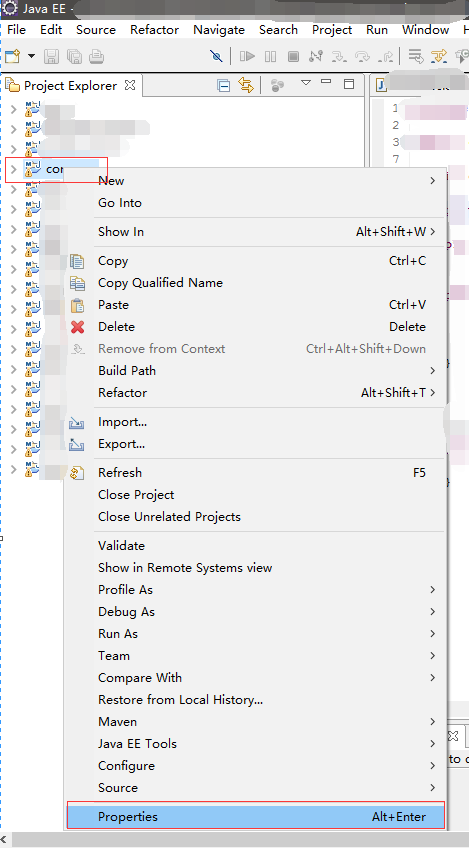Open the Window menu

coord(425,30)
